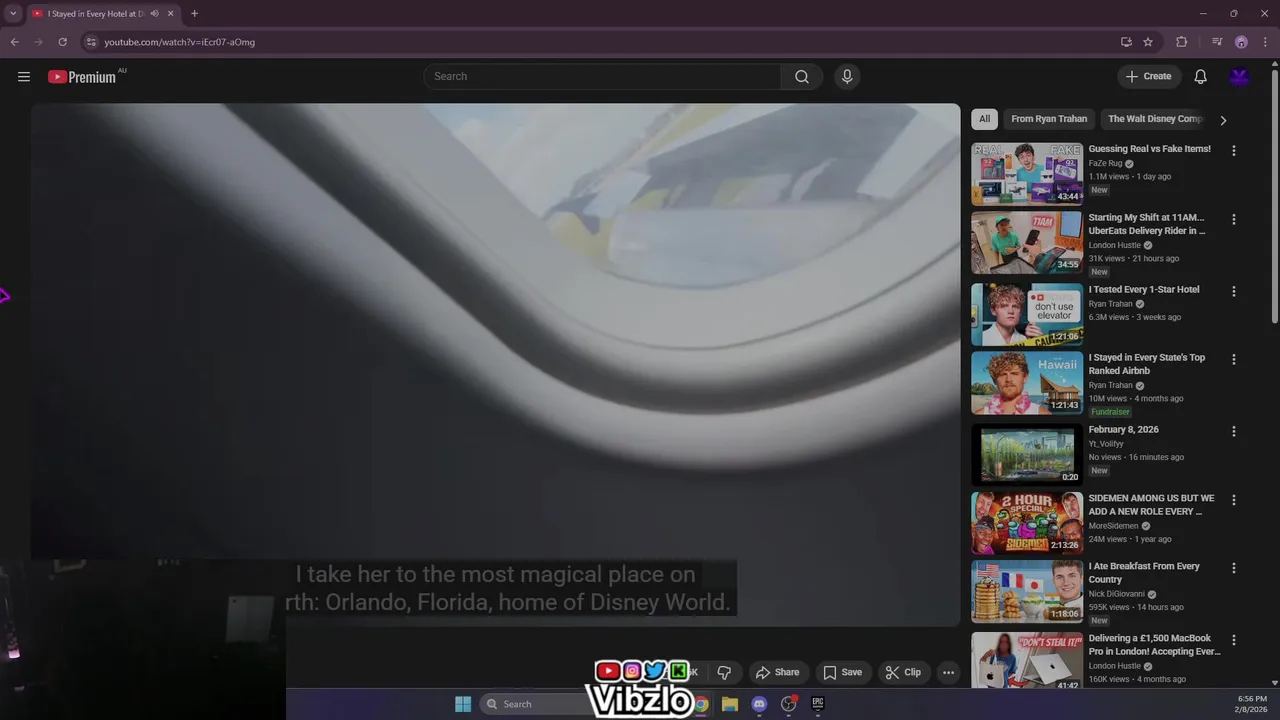Open Epic Games launcher from taskbar
This screenshot has width=1280, height=720.
817,704
